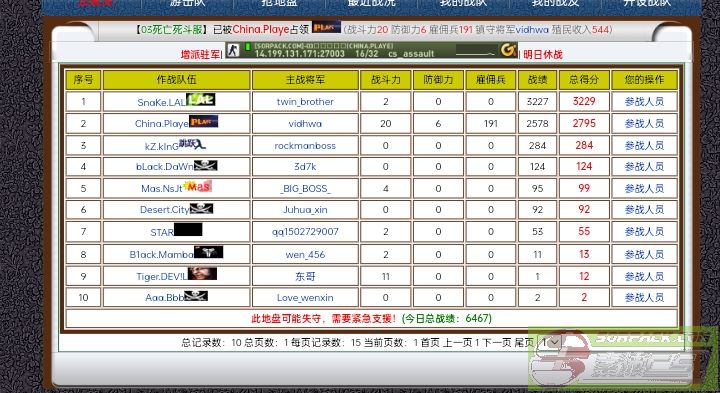The width and height of the screenshot is (720, 393).
Task: Click the black logo beside STAR
Action: pyautogui.click(x=188, y=229)
